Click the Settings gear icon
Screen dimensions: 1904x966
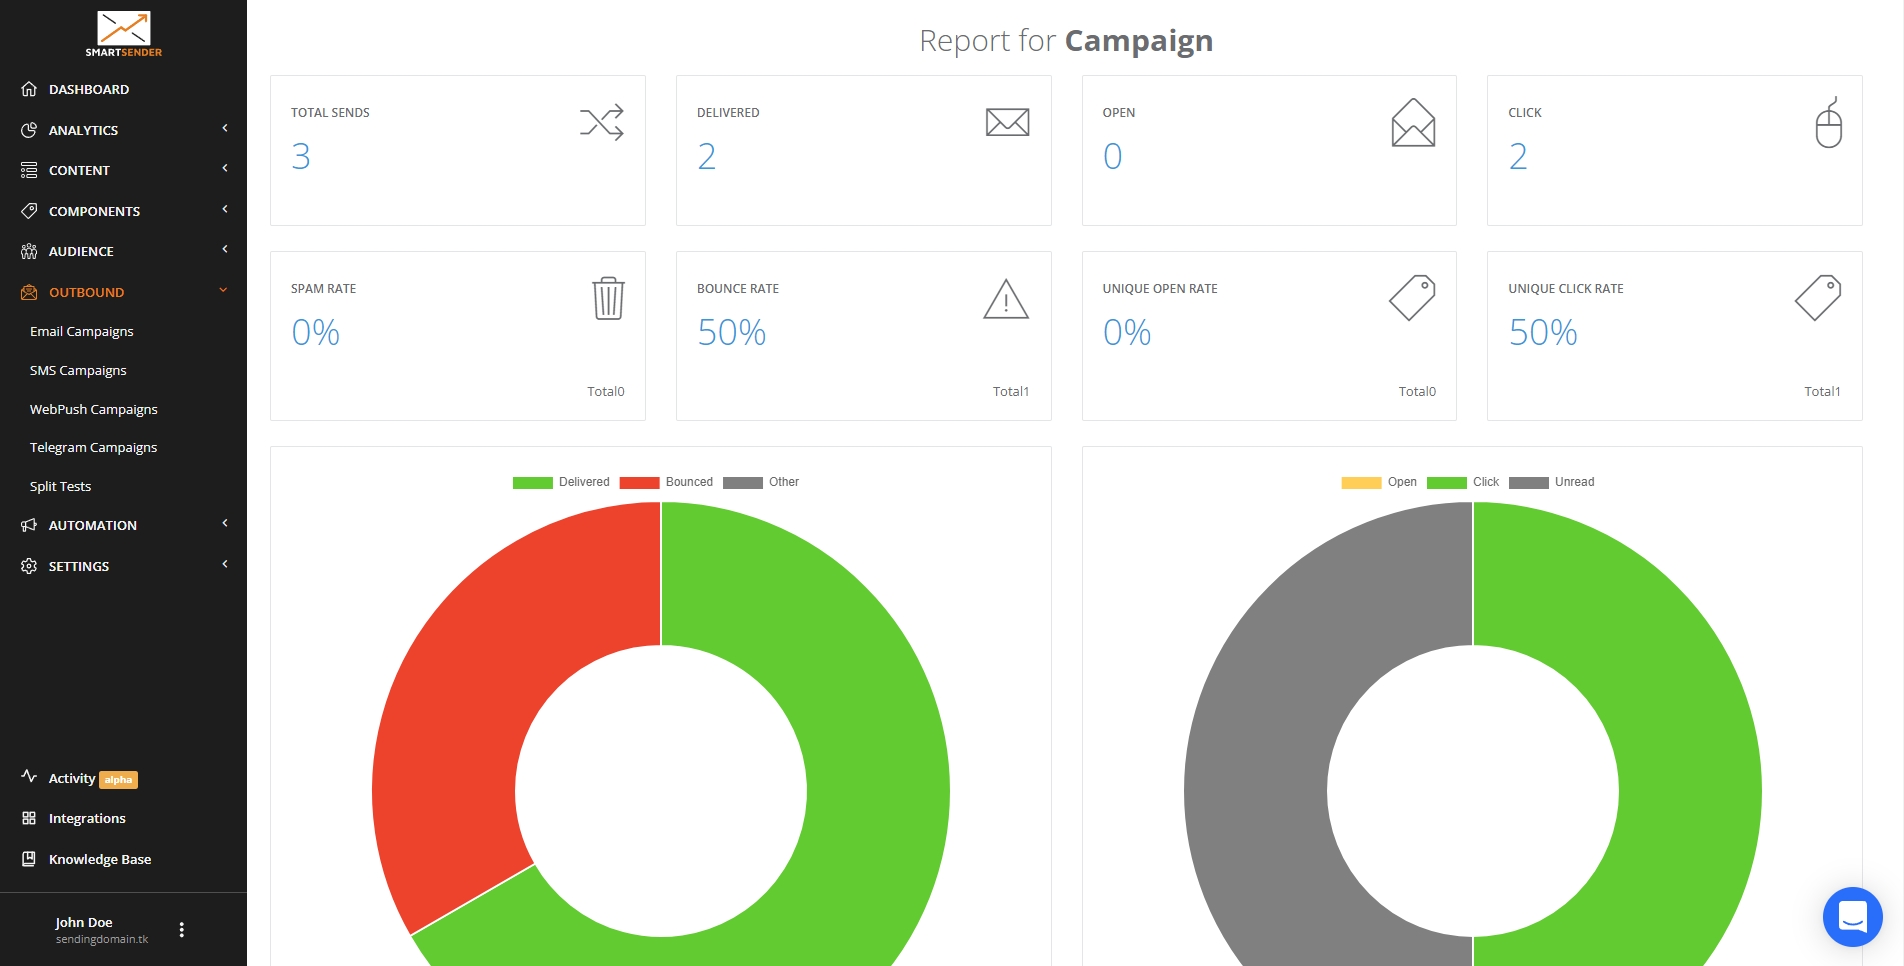pyautogui.click(x=29, y=566)
